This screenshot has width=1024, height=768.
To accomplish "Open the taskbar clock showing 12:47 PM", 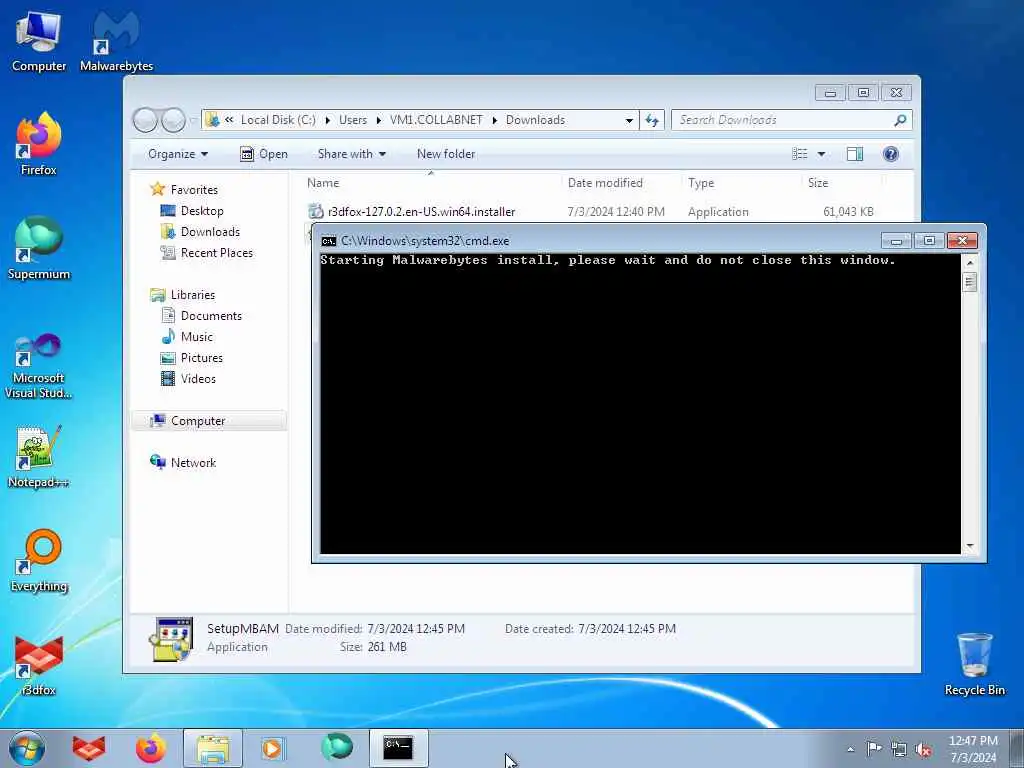I will [973, 749].
